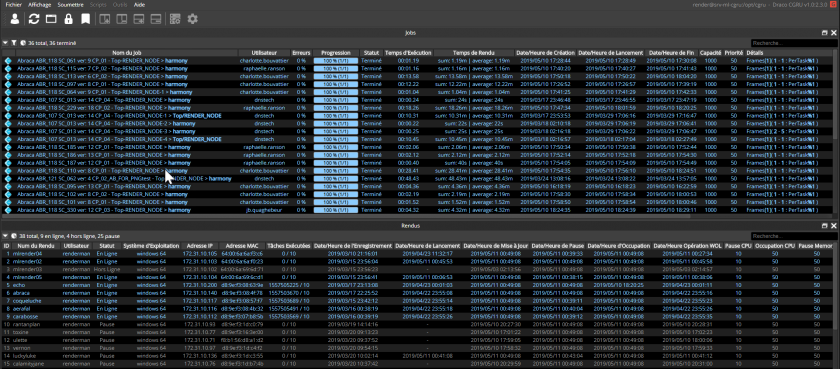The image size is (840, 369).
Task: Detach the Rendus panel with float icon
Action: [x=825, y=226]
